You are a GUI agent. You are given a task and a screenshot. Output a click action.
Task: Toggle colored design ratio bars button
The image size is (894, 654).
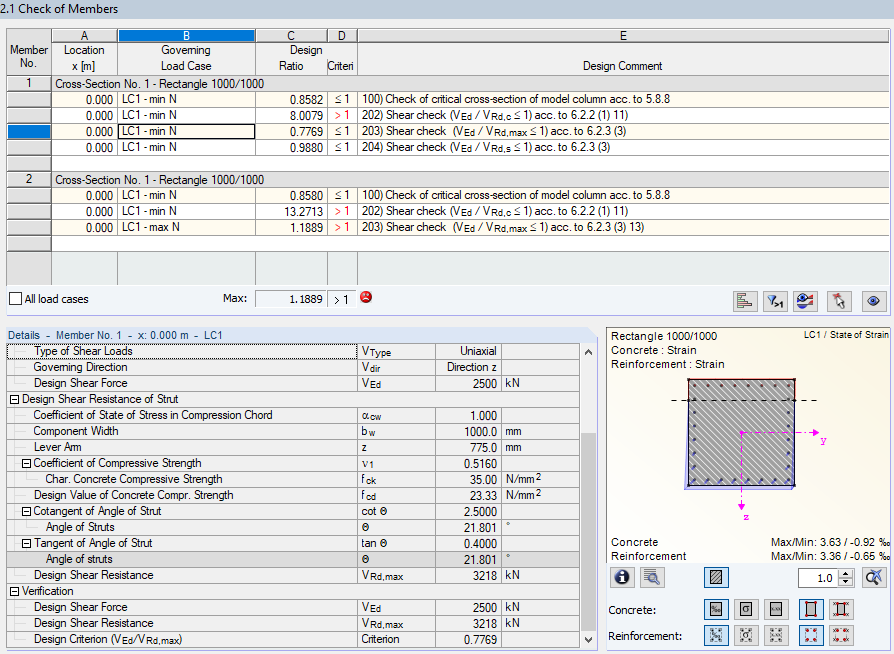click(745, 300)
